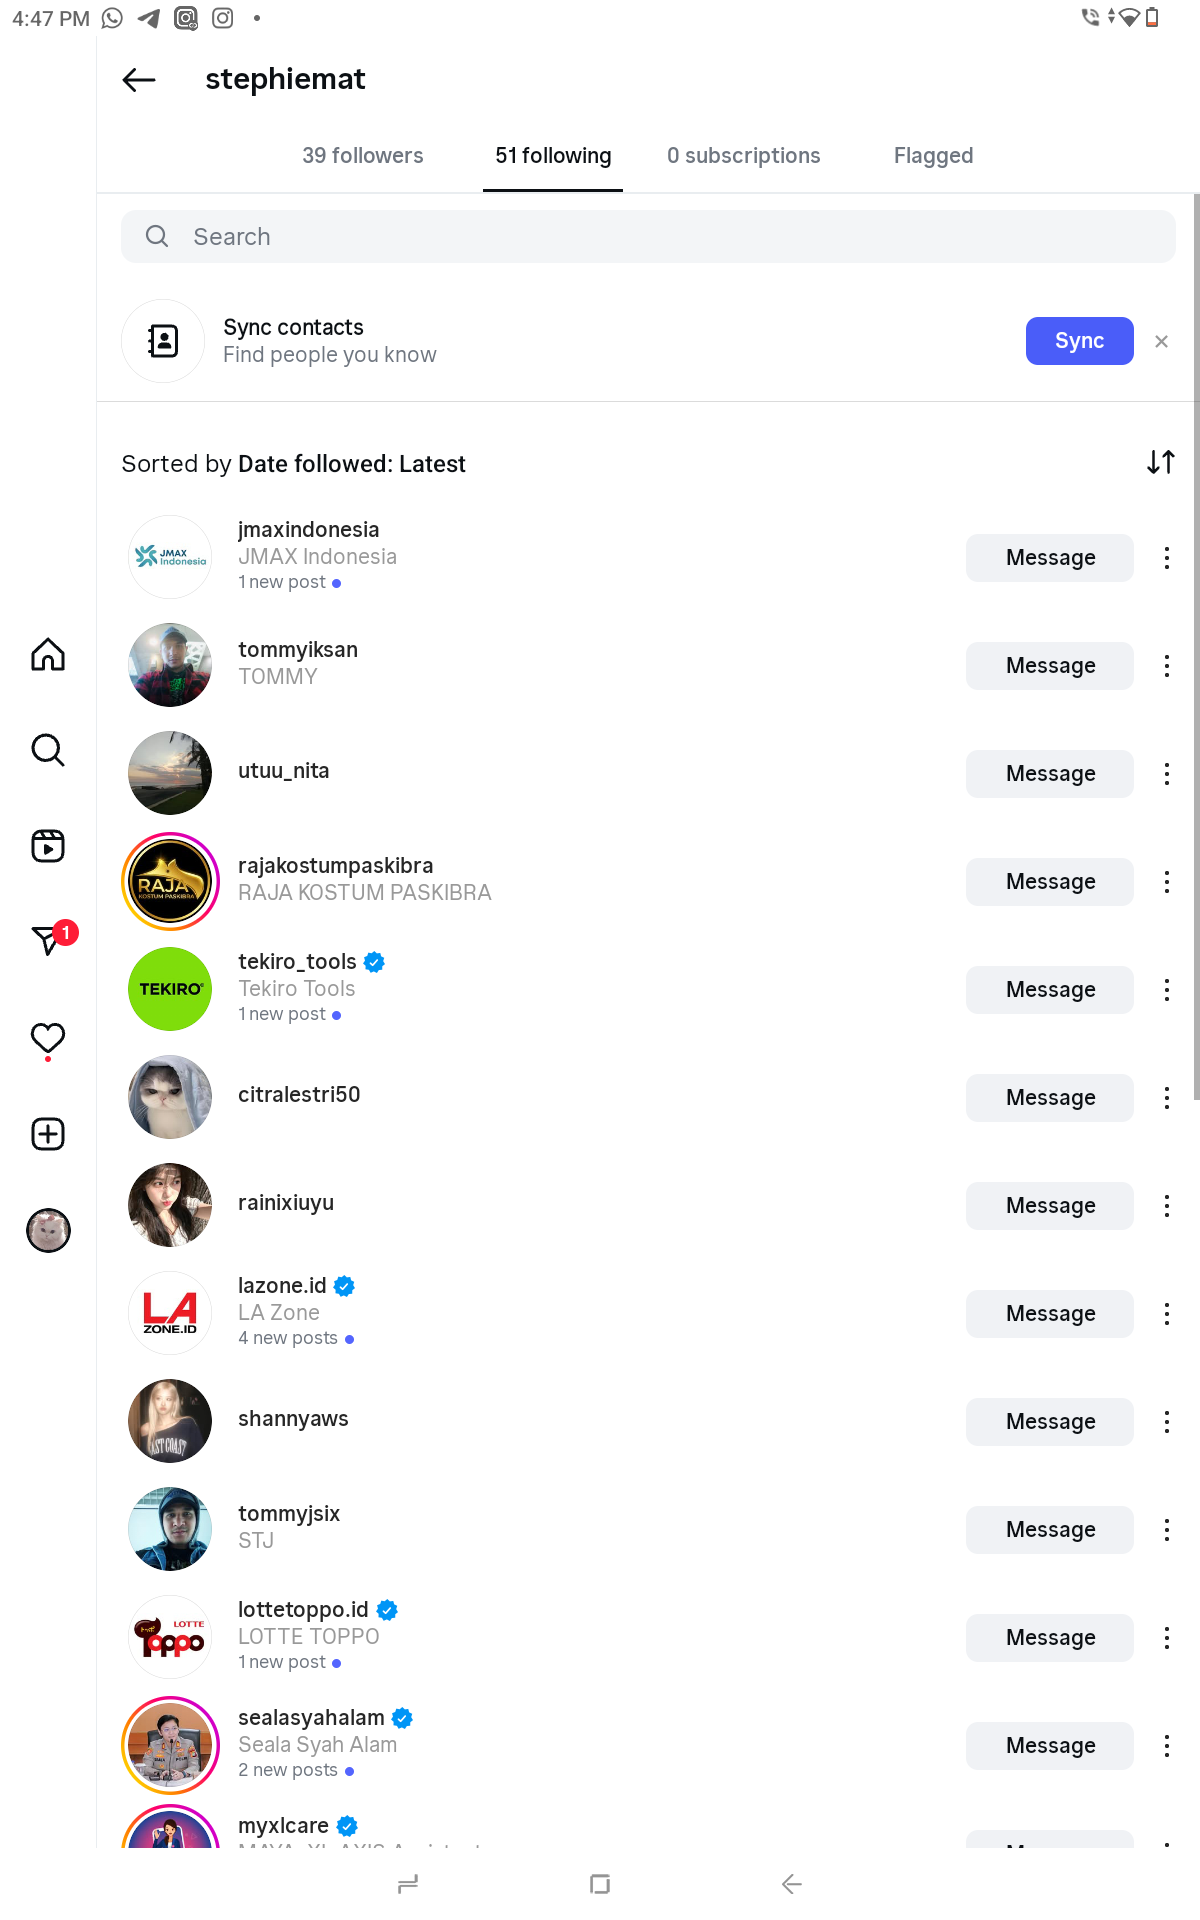Image resolution: width=1200 pixels, height=1920 pixels.
Task: View rajakostumpaskibra's story thumbnail
Action: click(170, 882)
